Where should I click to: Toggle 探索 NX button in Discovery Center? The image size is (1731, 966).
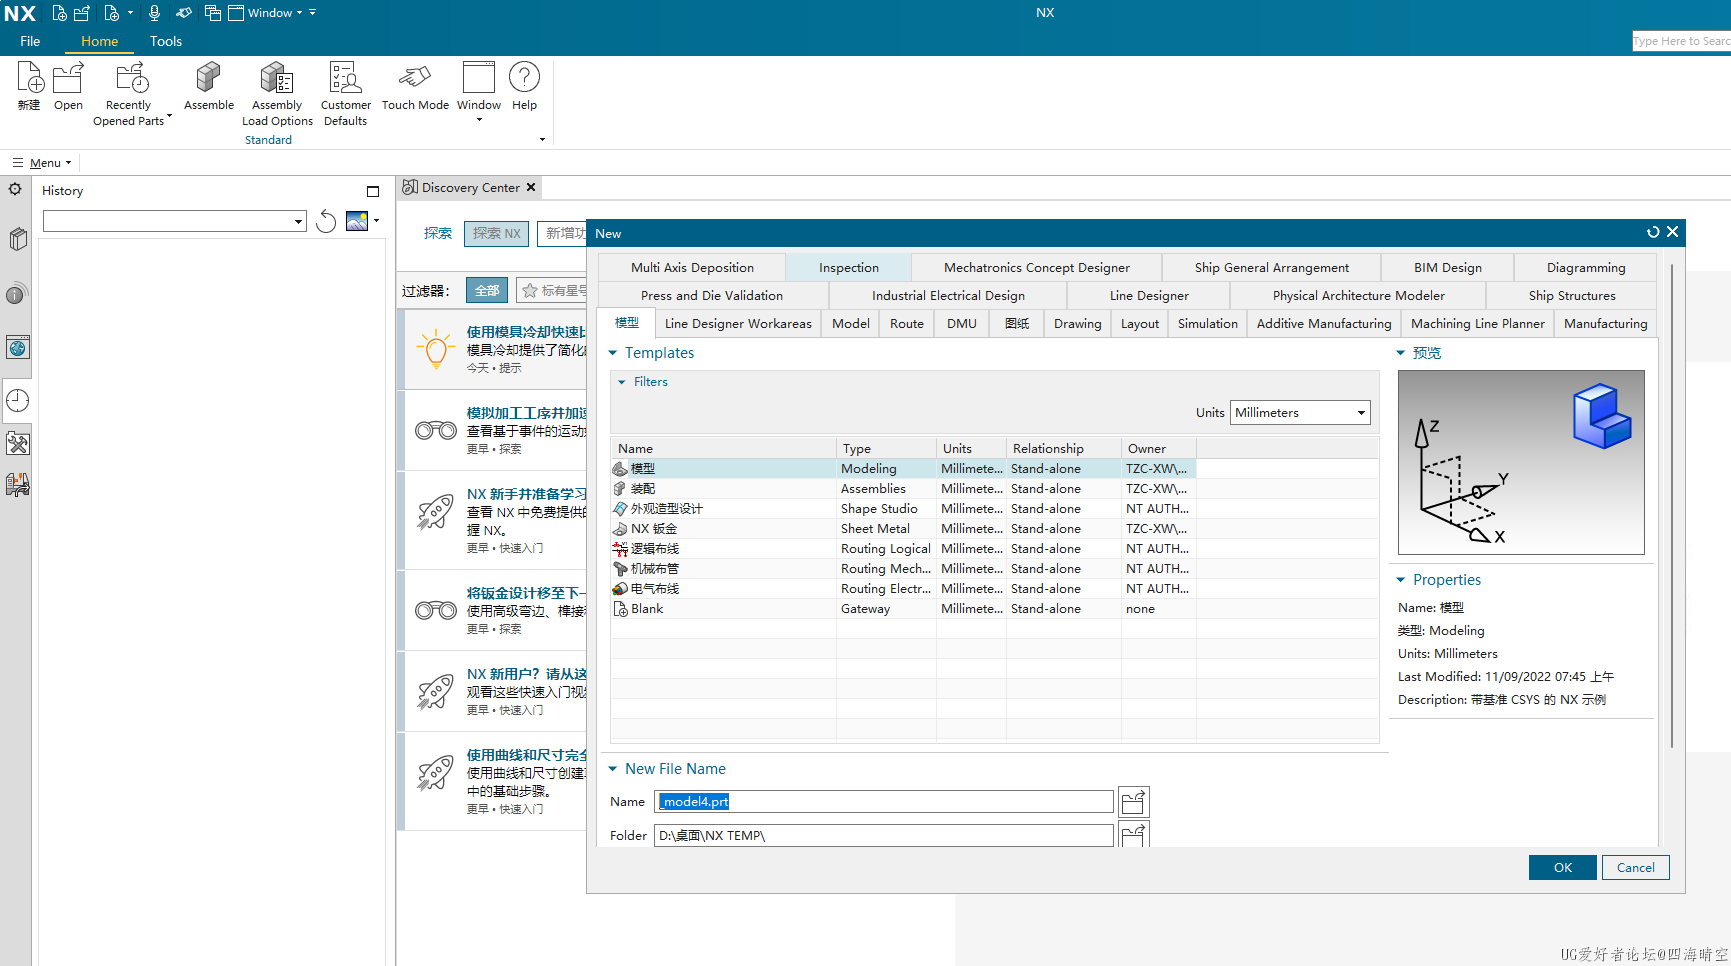point(497,233)
